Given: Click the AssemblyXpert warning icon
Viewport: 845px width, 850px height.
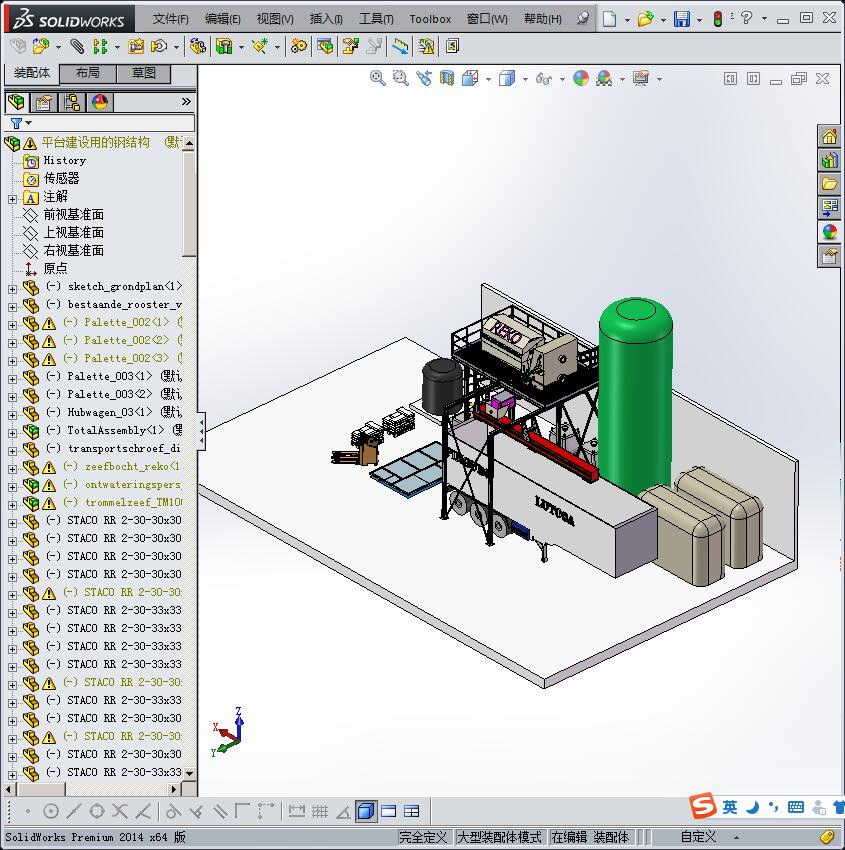Looking at the screenshot, I should point(427,47).
